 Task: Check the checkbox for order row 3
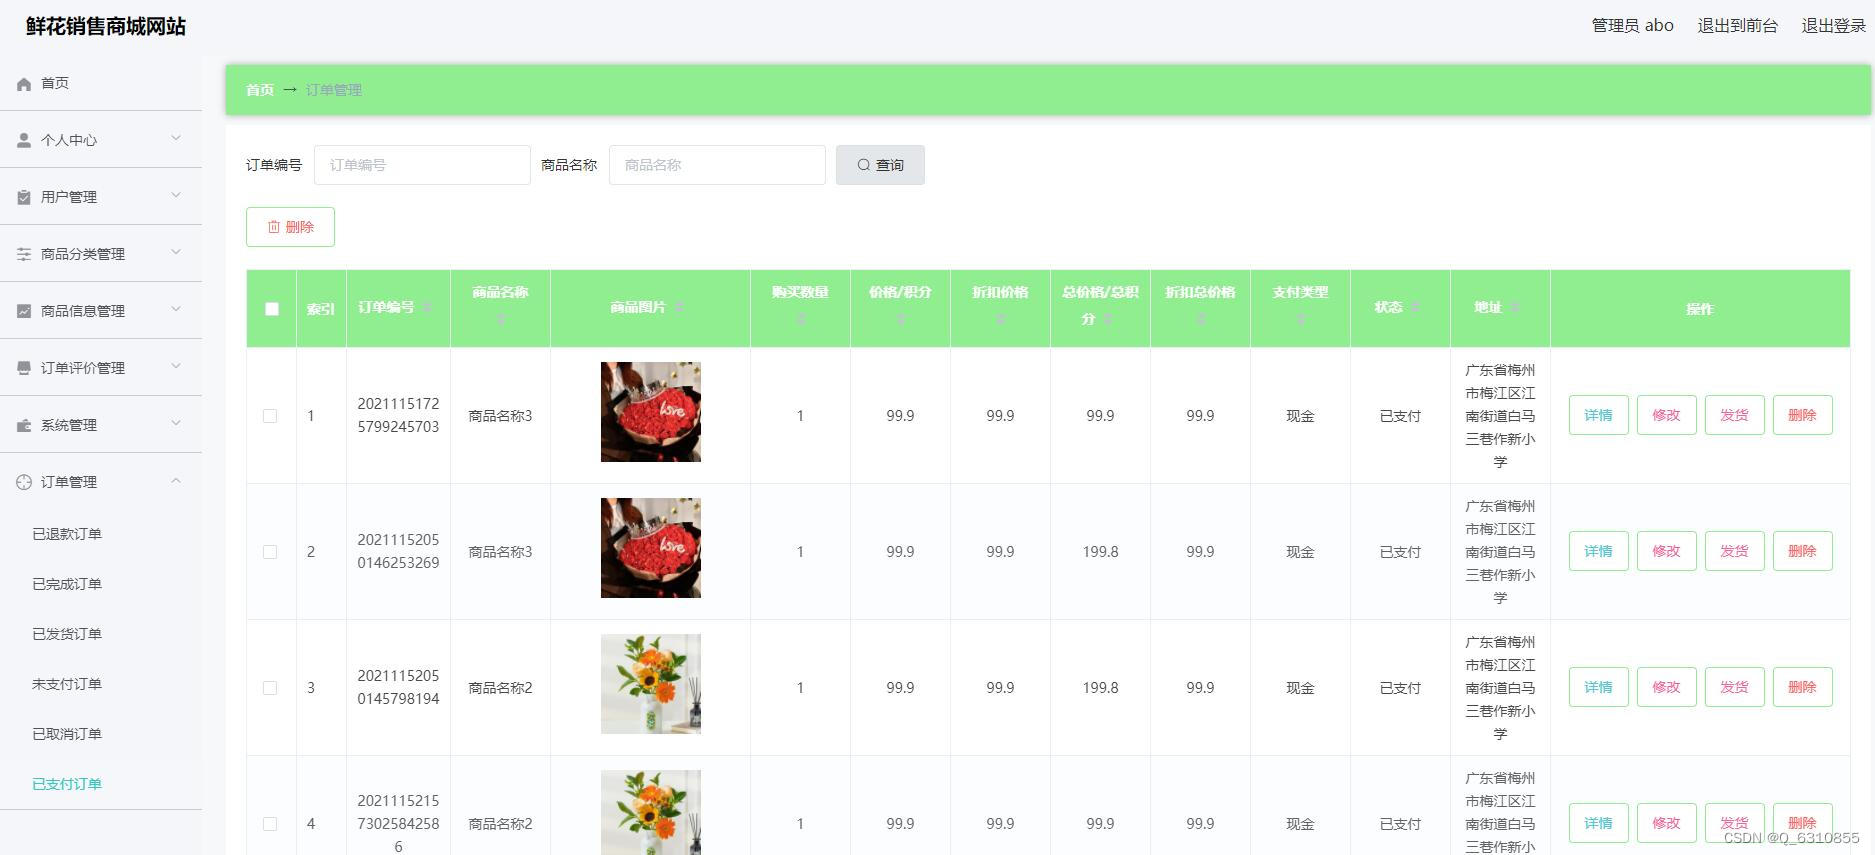[x=270, y=688]
